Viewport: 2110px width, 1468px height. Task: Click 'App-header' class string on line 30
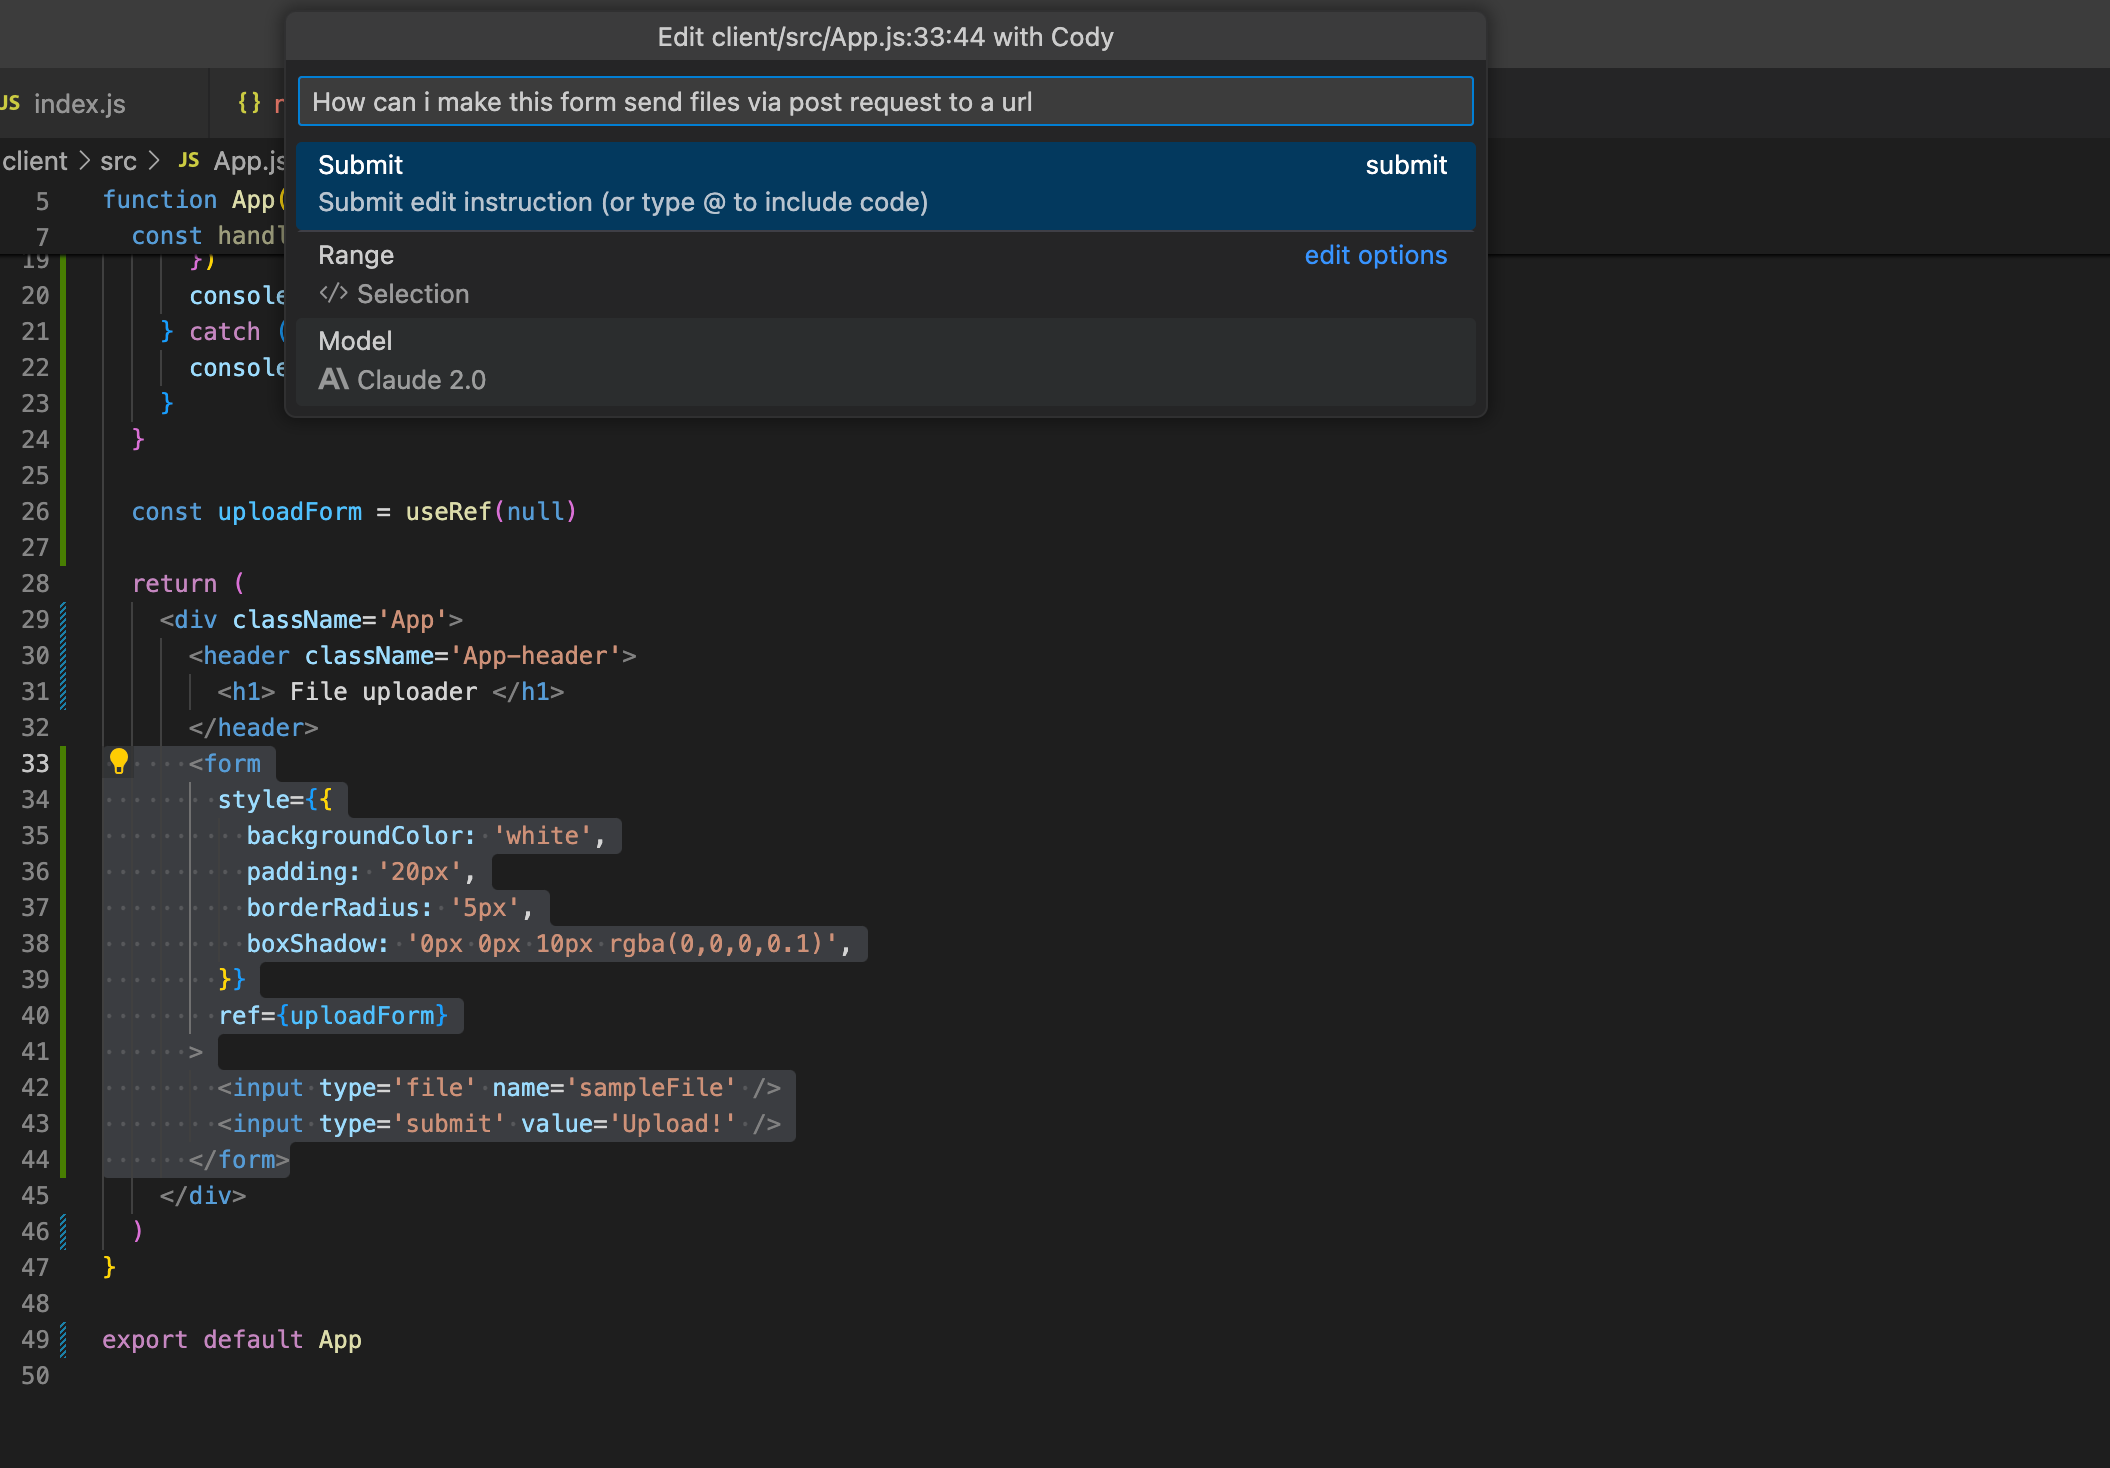542,656
